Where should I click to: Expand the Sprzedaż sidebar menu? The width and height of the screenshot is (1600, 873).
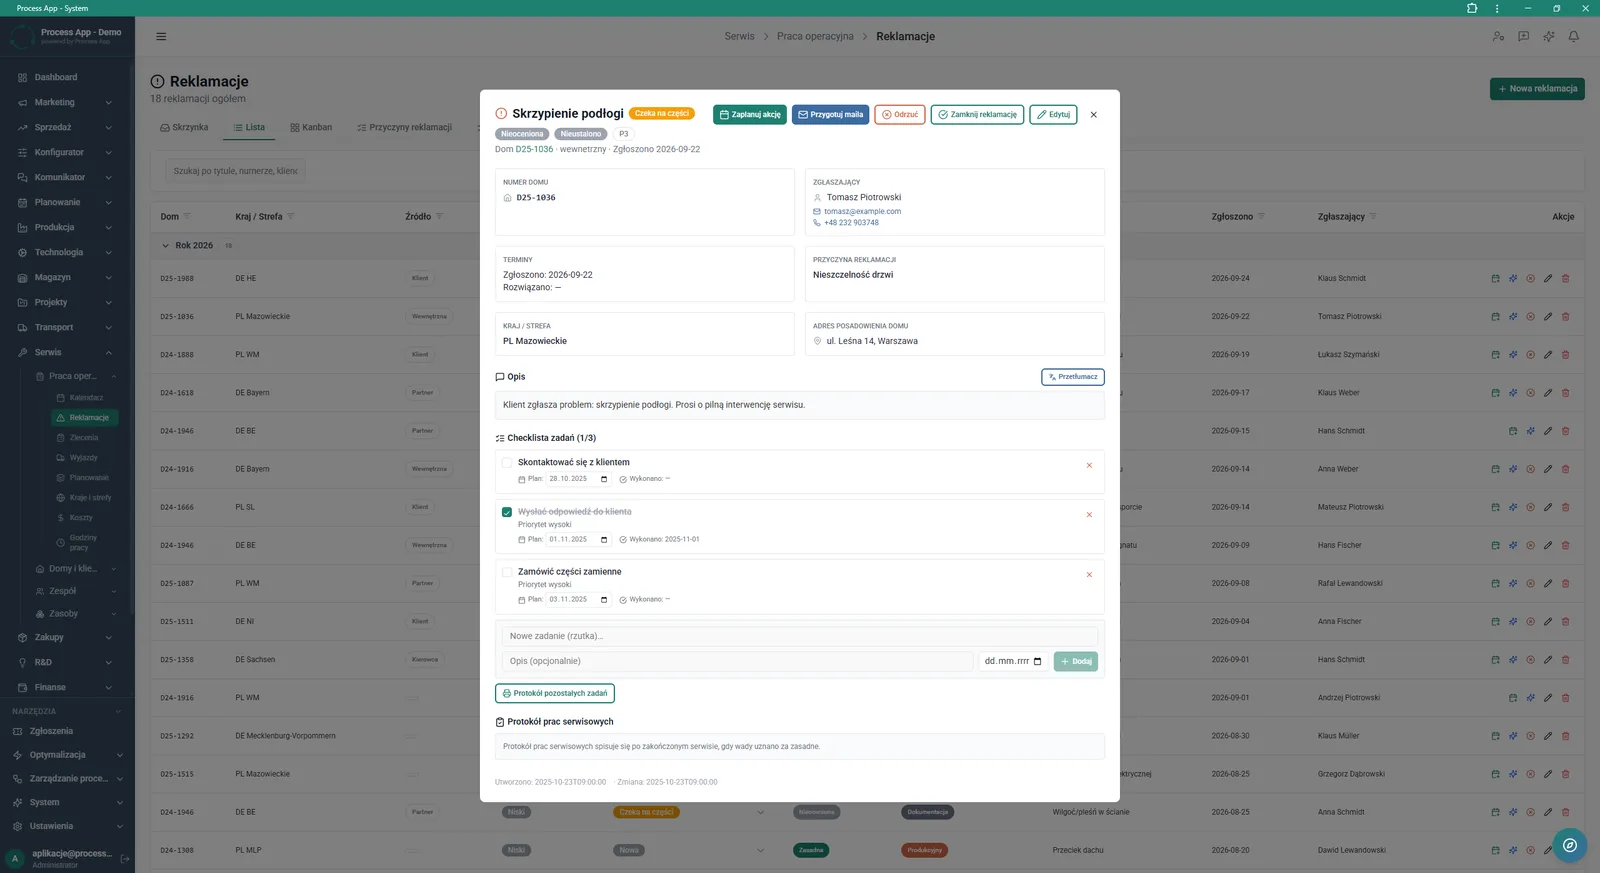(67, 127)
